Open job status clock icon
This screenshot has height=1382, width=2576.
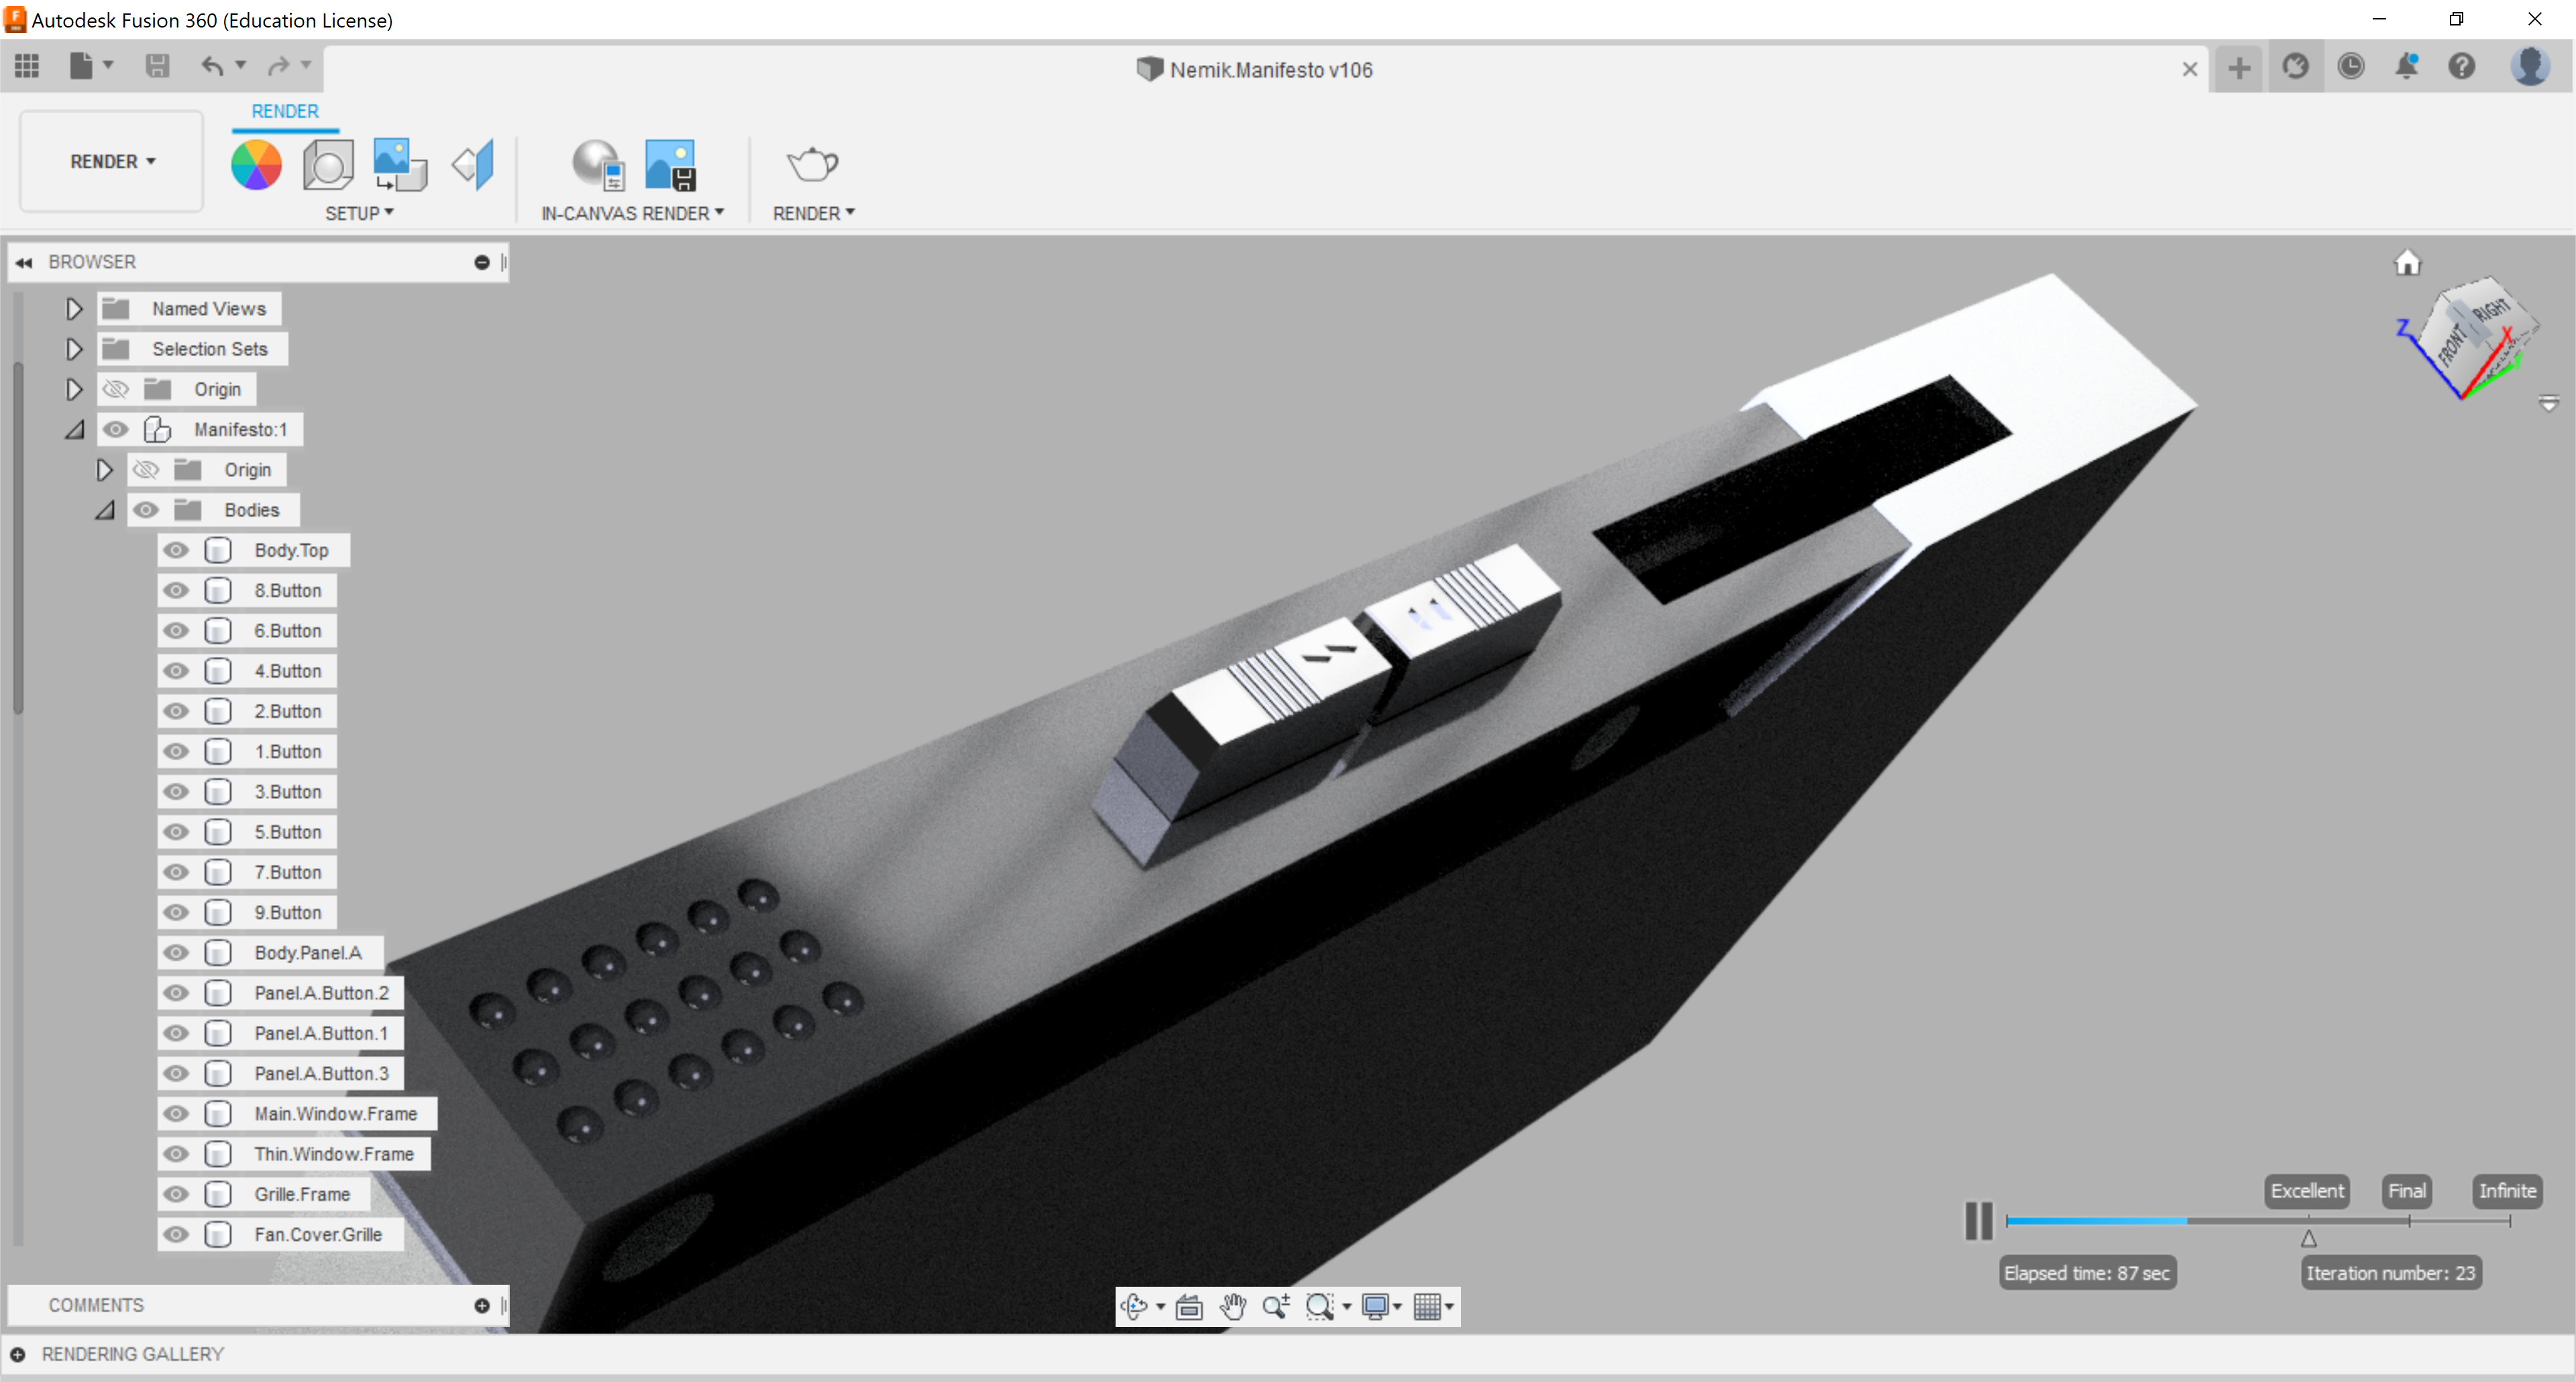[2351, 67]
